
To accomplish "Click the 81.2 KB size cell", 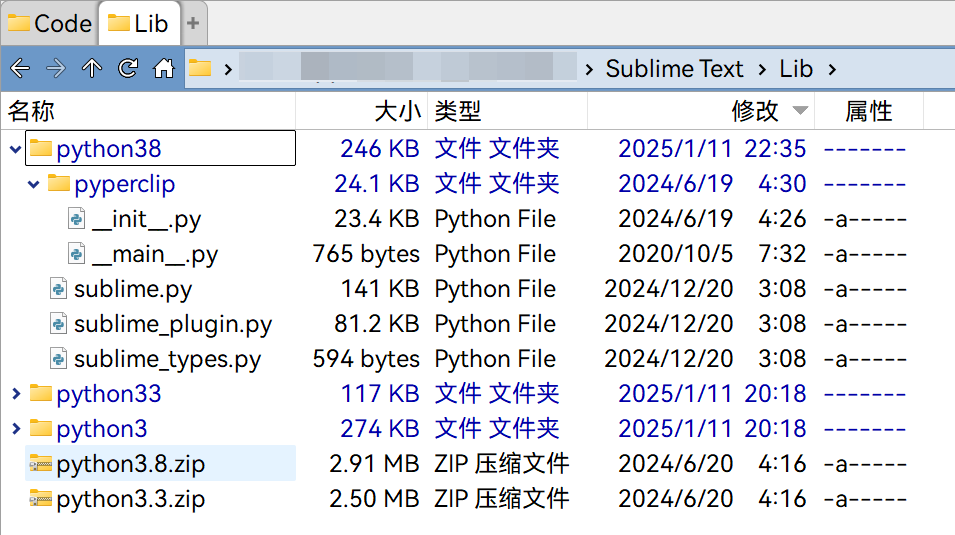I will point(376,324).
